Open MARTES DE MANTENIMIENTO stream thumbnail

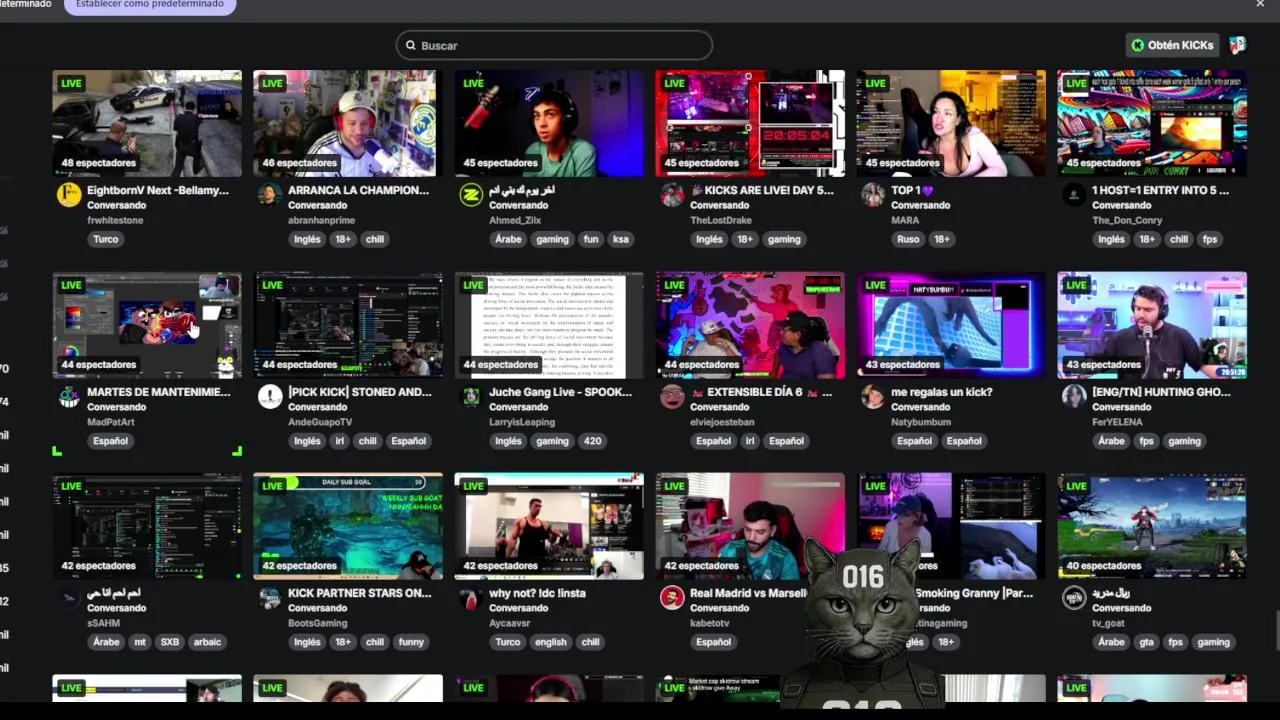click(x=147, y=325)
